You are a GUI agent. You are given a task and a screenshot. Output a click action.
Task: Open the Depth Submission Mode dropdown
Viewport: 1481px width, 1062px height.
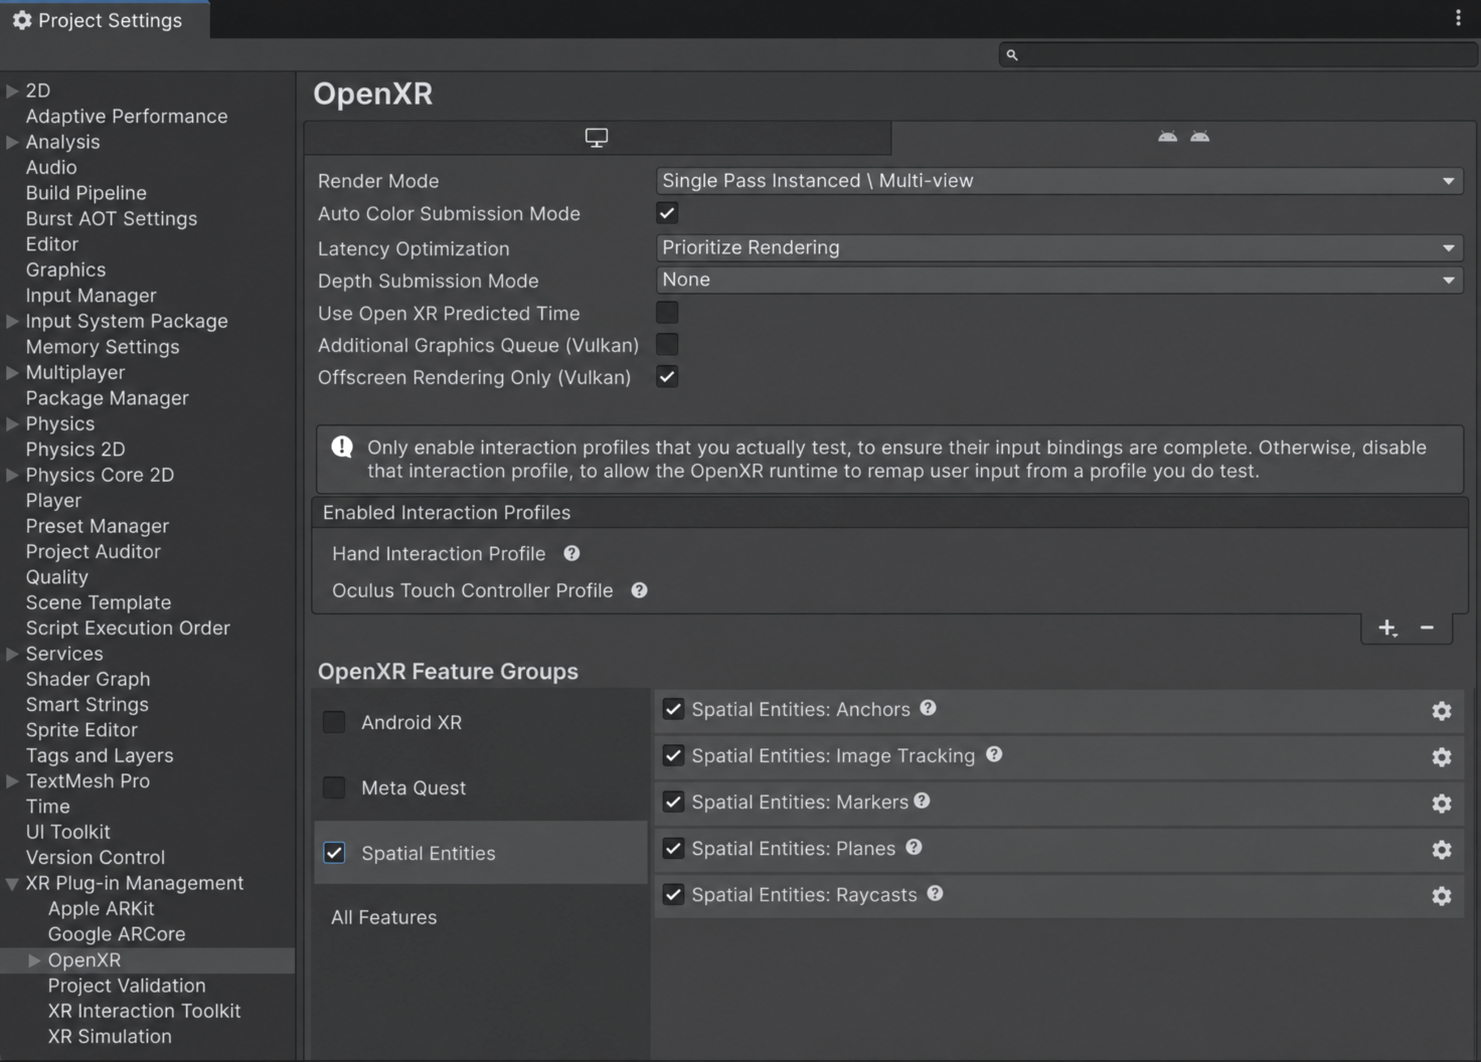(1059, 280)
